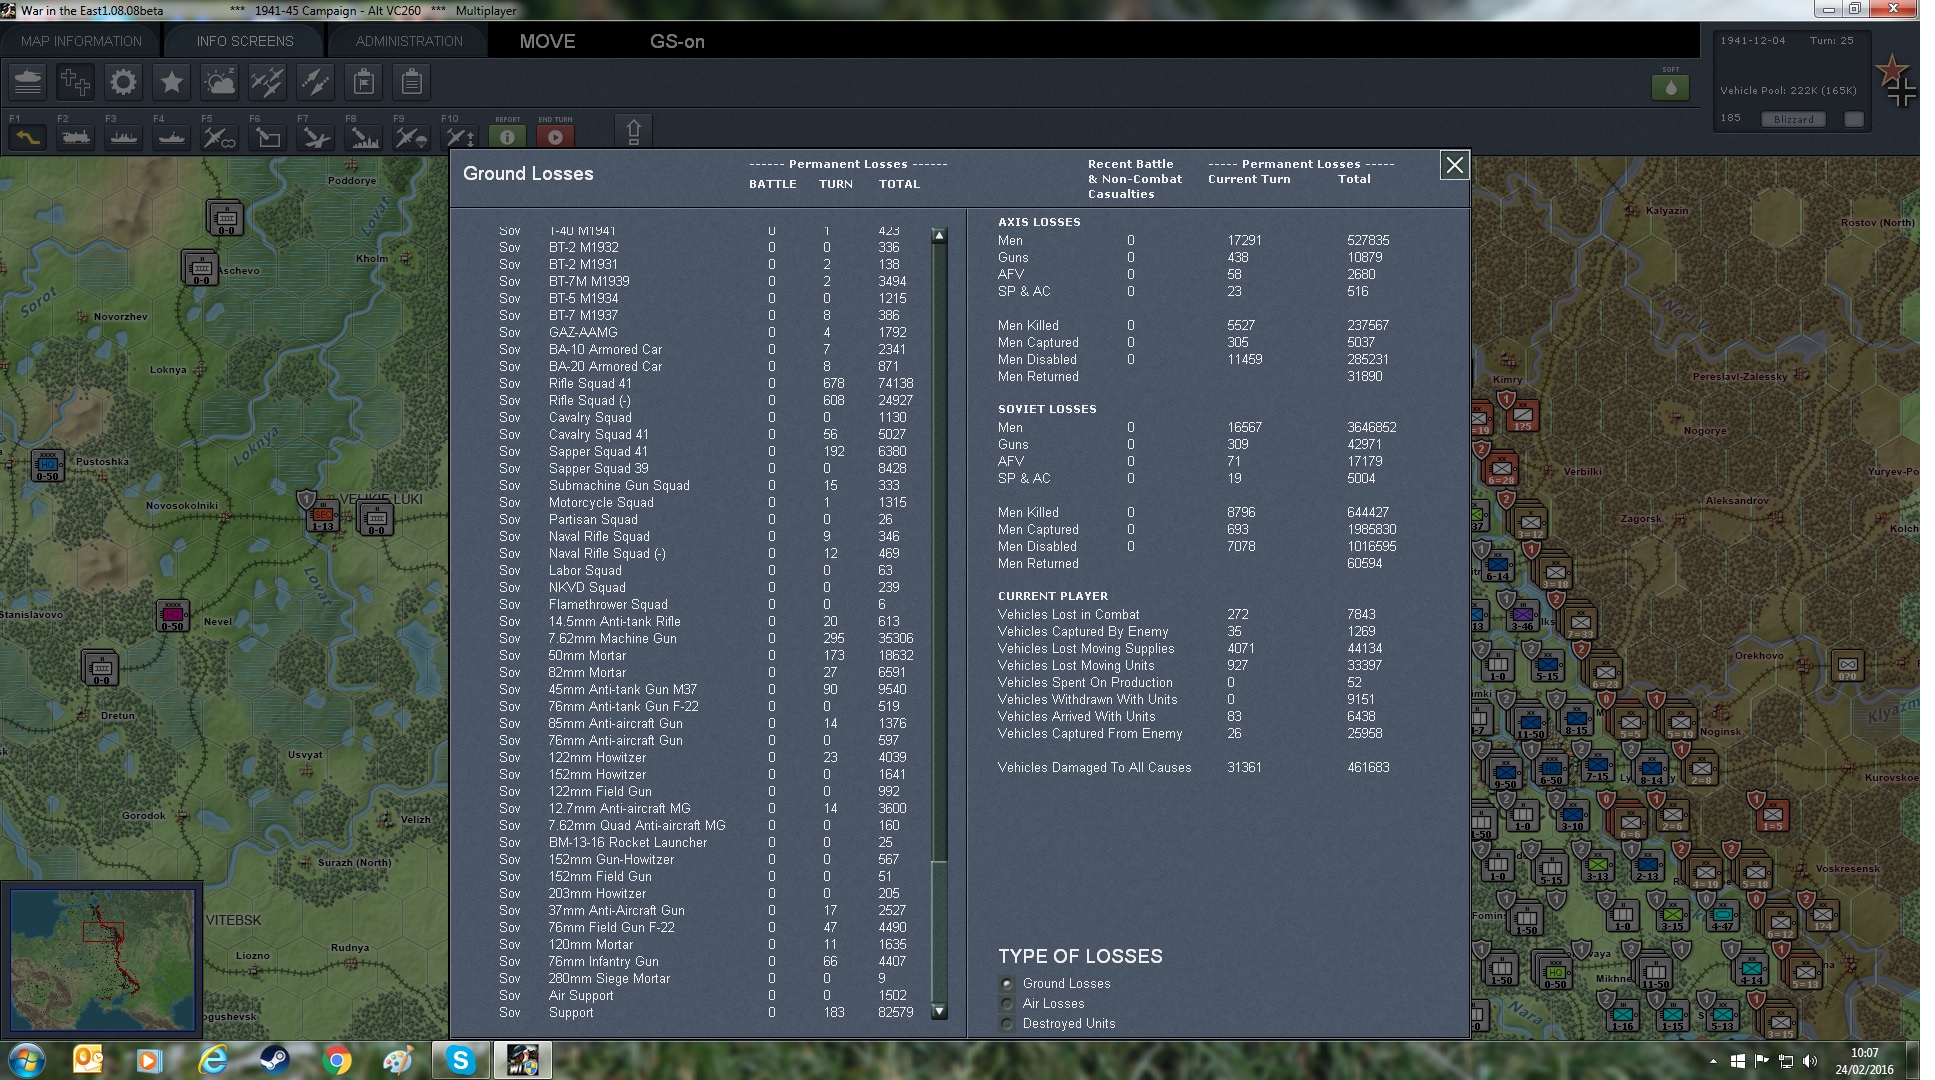Select the F9 air transport parachute mode
The height and width of the screenshot is (1080, 1935).
412,137
